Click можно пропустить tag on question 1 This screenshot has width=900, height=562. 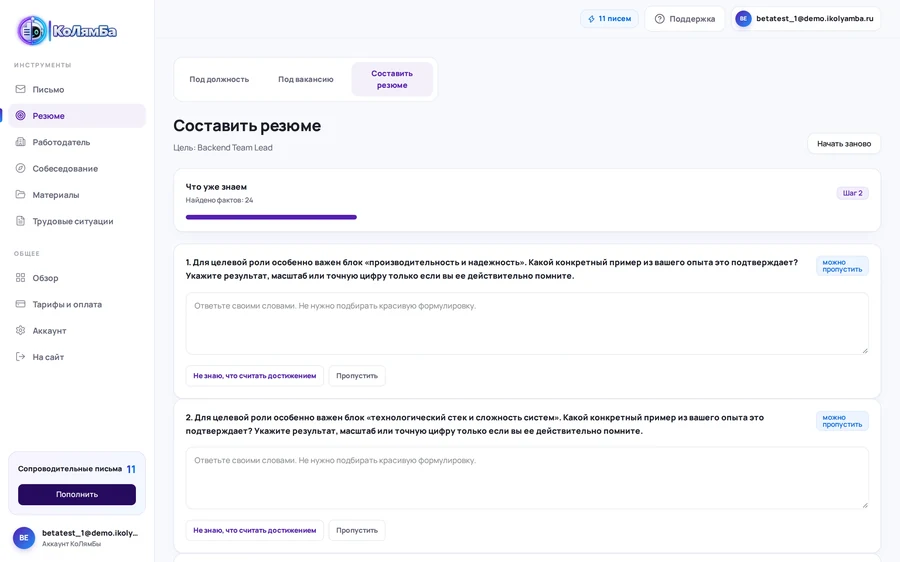(842, 266)
